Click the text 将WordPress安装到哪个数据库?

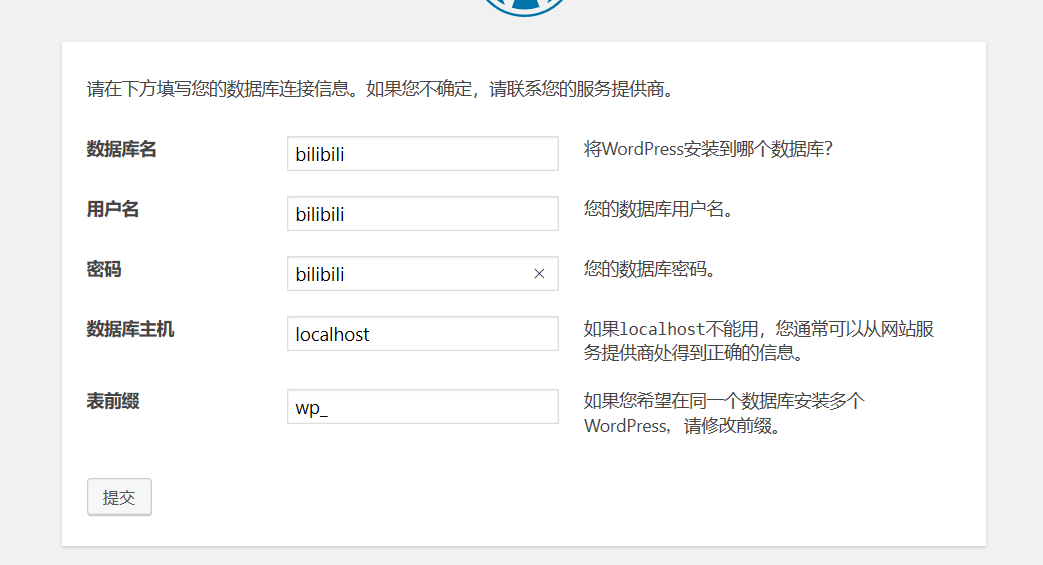tap(708, 149)
